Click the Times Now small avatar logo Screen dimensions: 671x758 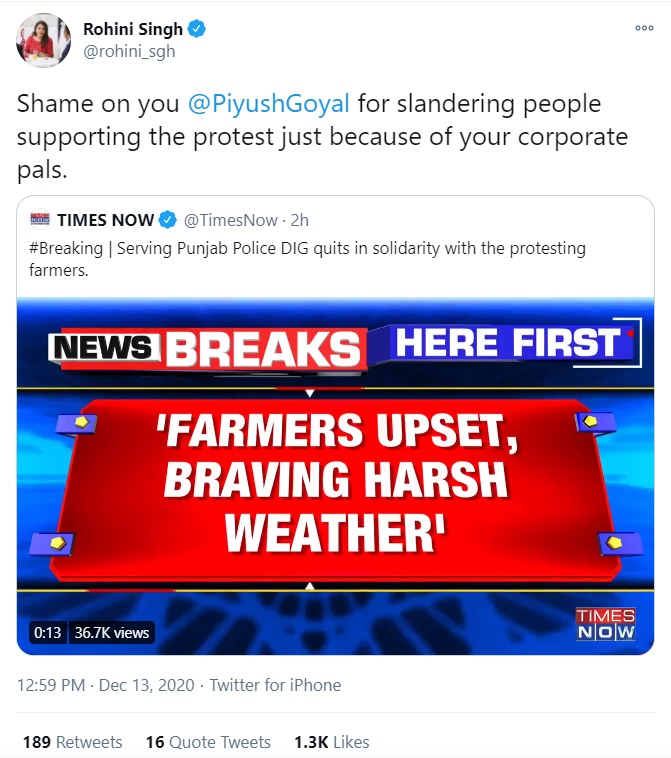coord(40,219)
